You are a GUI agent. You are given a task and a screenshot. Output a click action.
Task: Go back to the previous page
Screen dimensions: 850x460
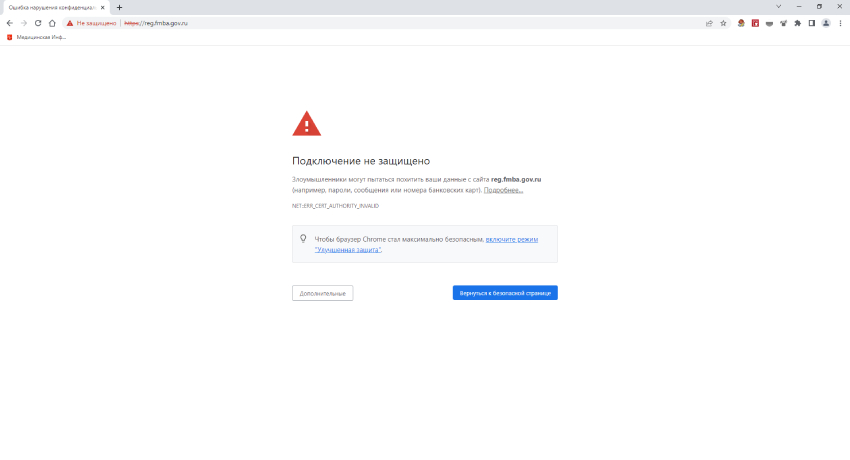tap(10, 23)
